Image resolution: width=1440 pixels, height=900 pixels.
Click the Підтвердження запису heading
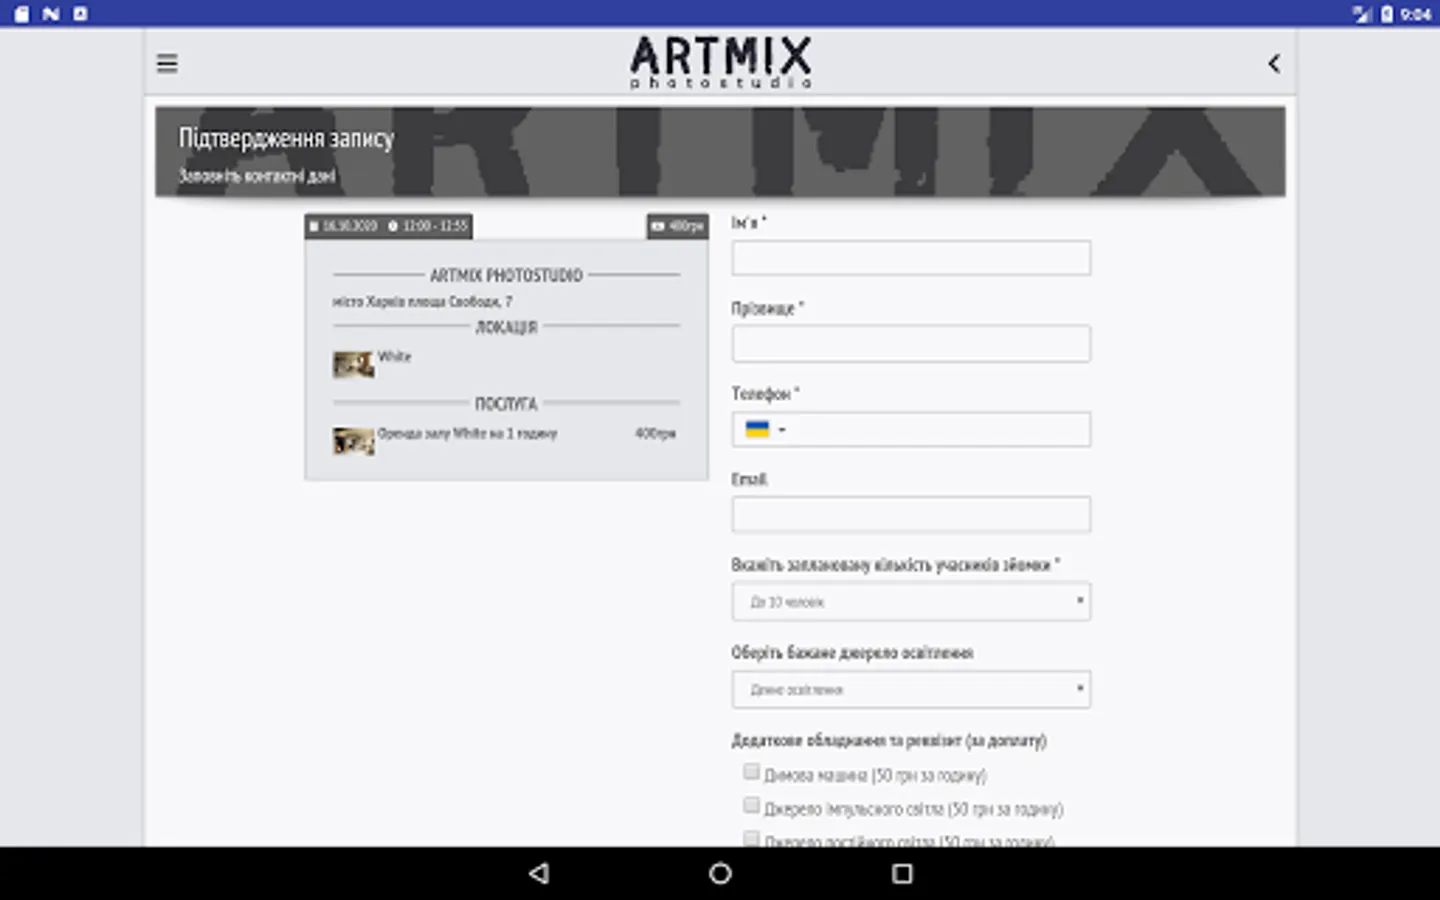[x=286, y=138]
